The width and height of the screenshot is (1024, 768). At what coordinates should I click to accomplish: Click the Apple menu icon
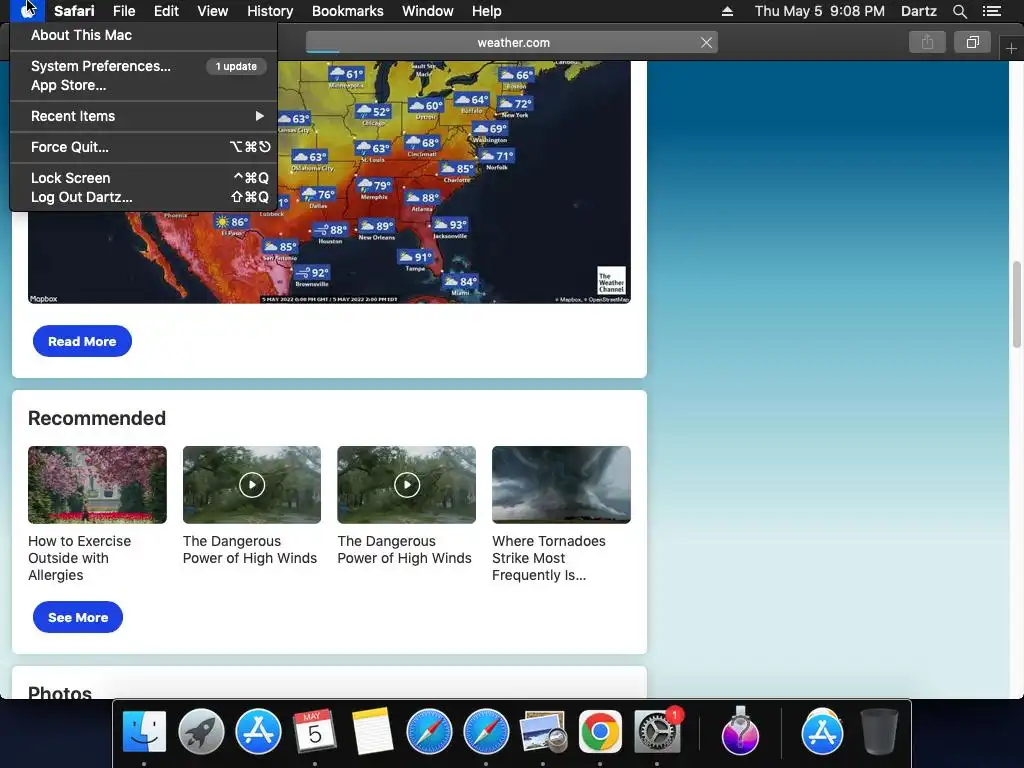point(27,11)
